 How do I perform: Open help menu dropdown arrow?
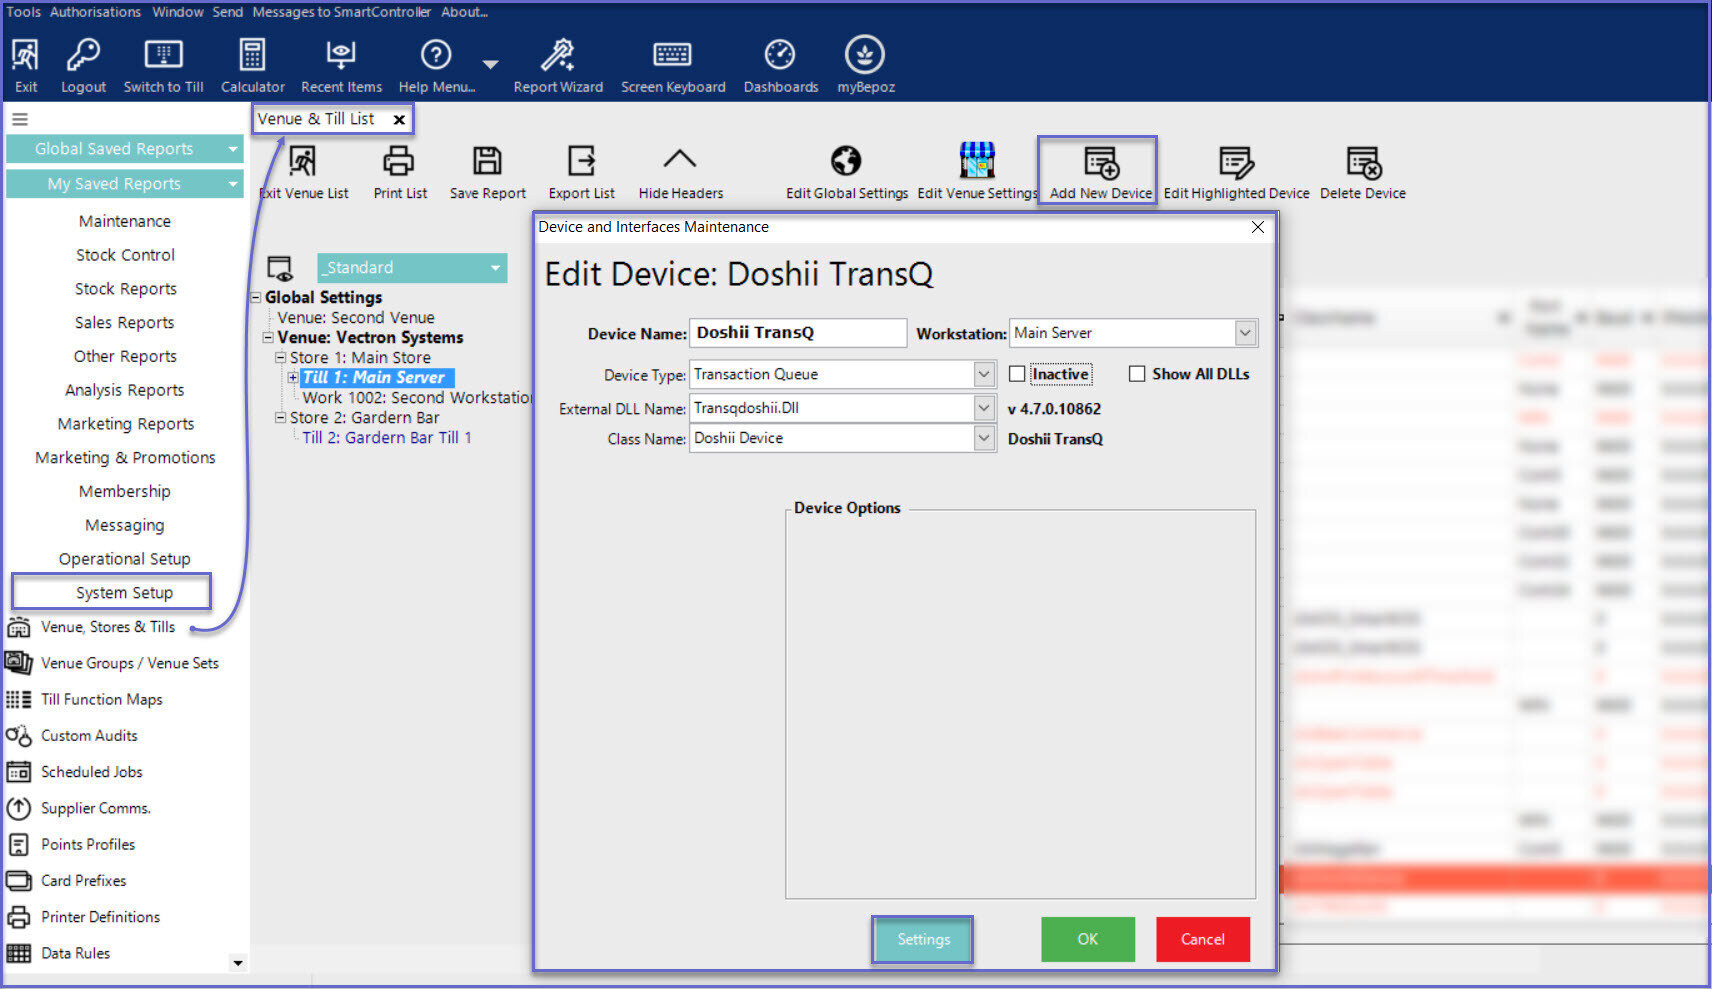pyautogui.click(x=490, y=64)
